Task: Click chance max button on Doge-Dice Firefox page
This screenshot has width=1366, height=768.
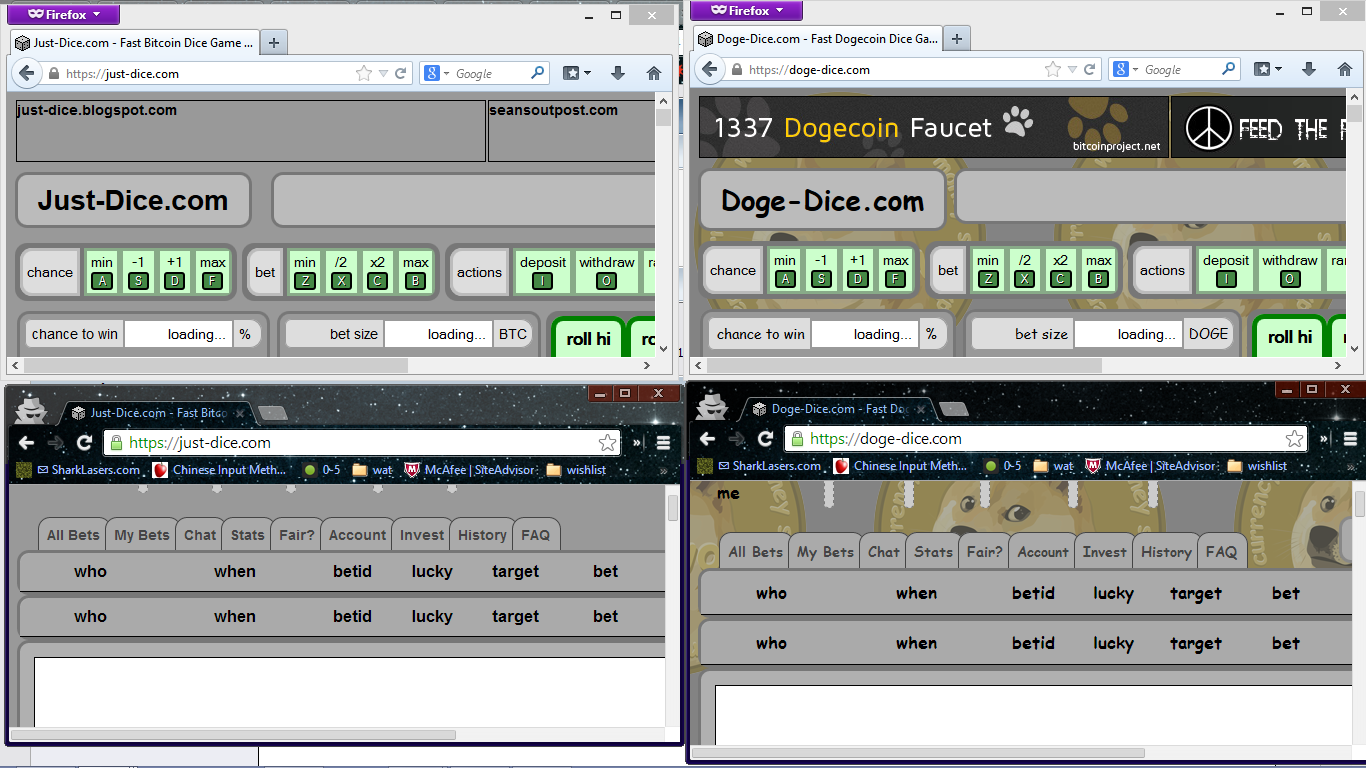Action: (x=896, y=269)
